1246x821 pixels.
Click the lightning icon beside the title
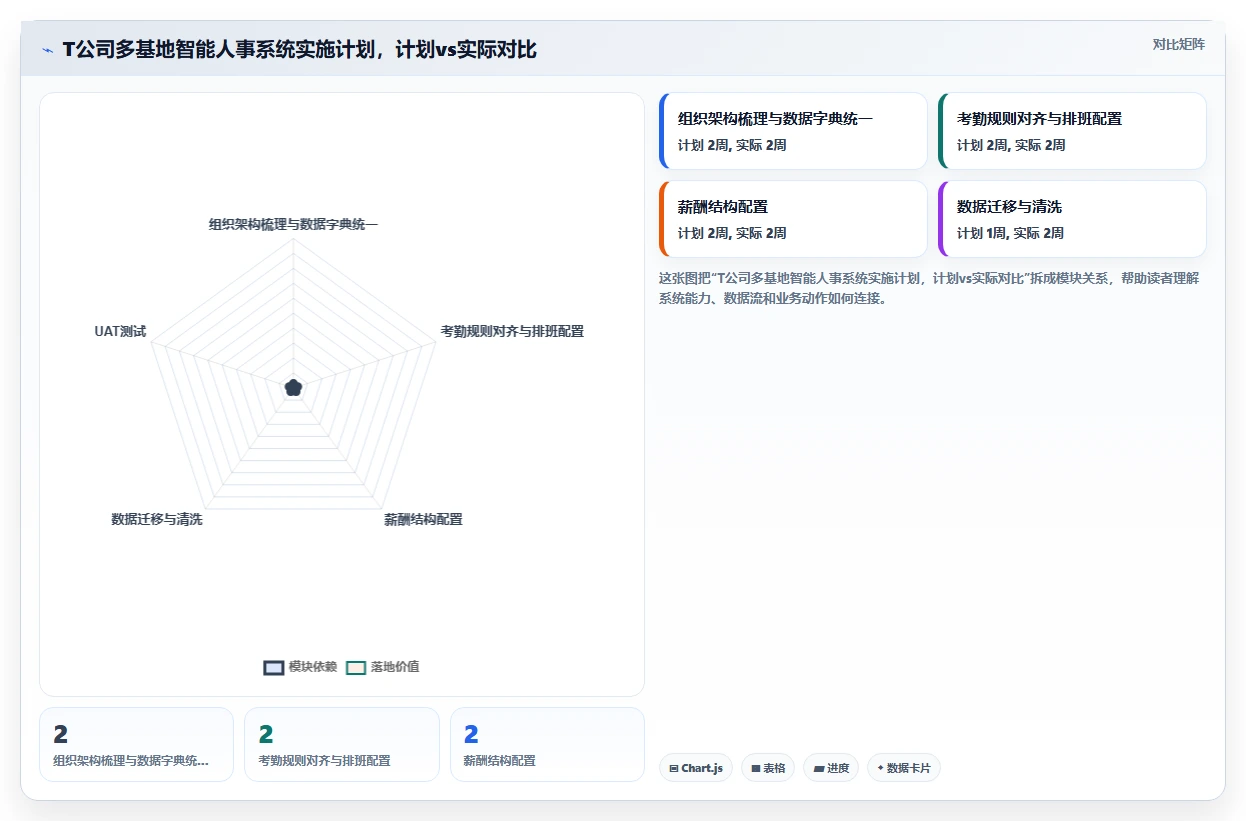click(x=47, y=50)
